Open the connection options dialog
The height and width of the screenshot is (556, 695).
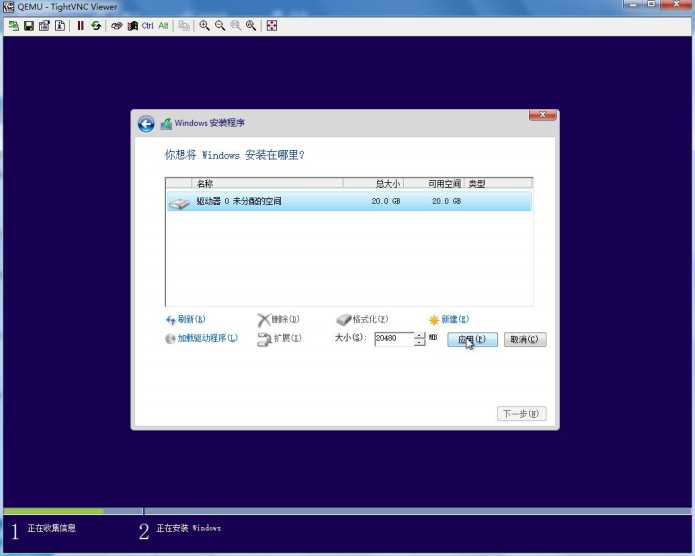tap(44, 26)
